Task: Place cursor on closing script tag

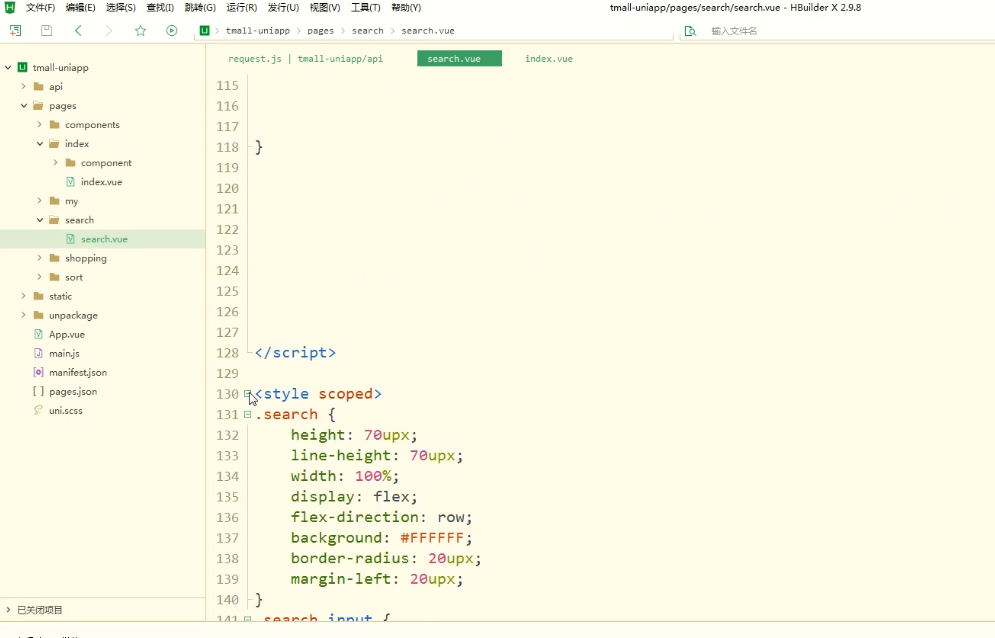Action: click(x=295, y=353)
